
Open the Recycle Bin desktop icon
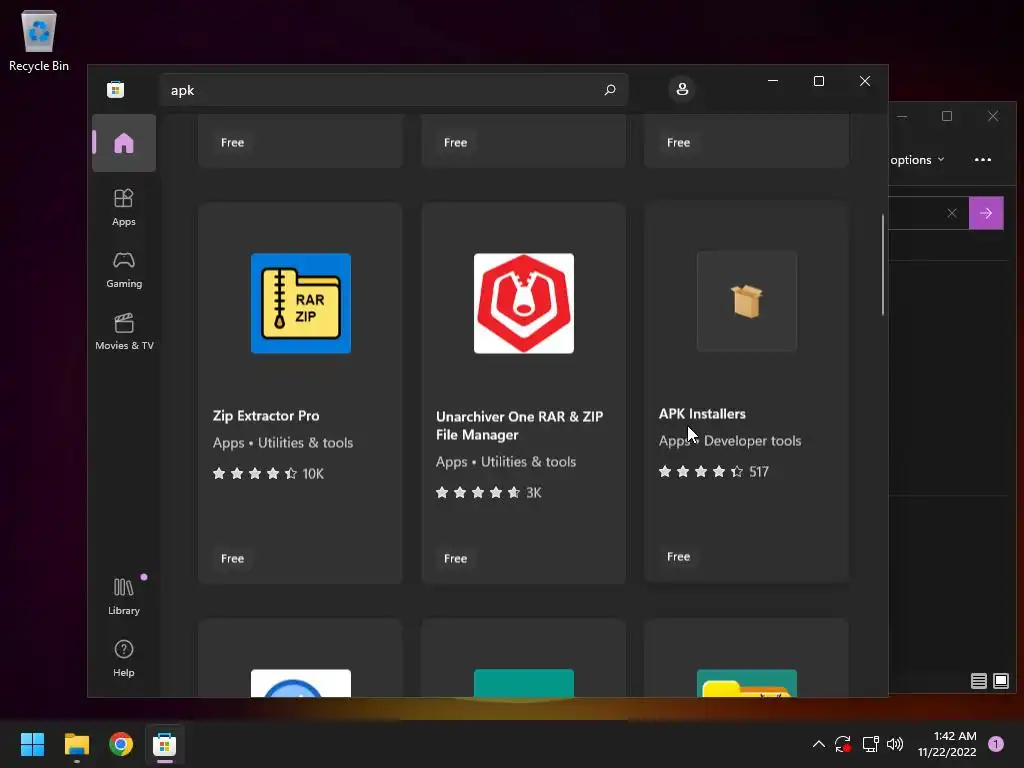click(39, 40)
